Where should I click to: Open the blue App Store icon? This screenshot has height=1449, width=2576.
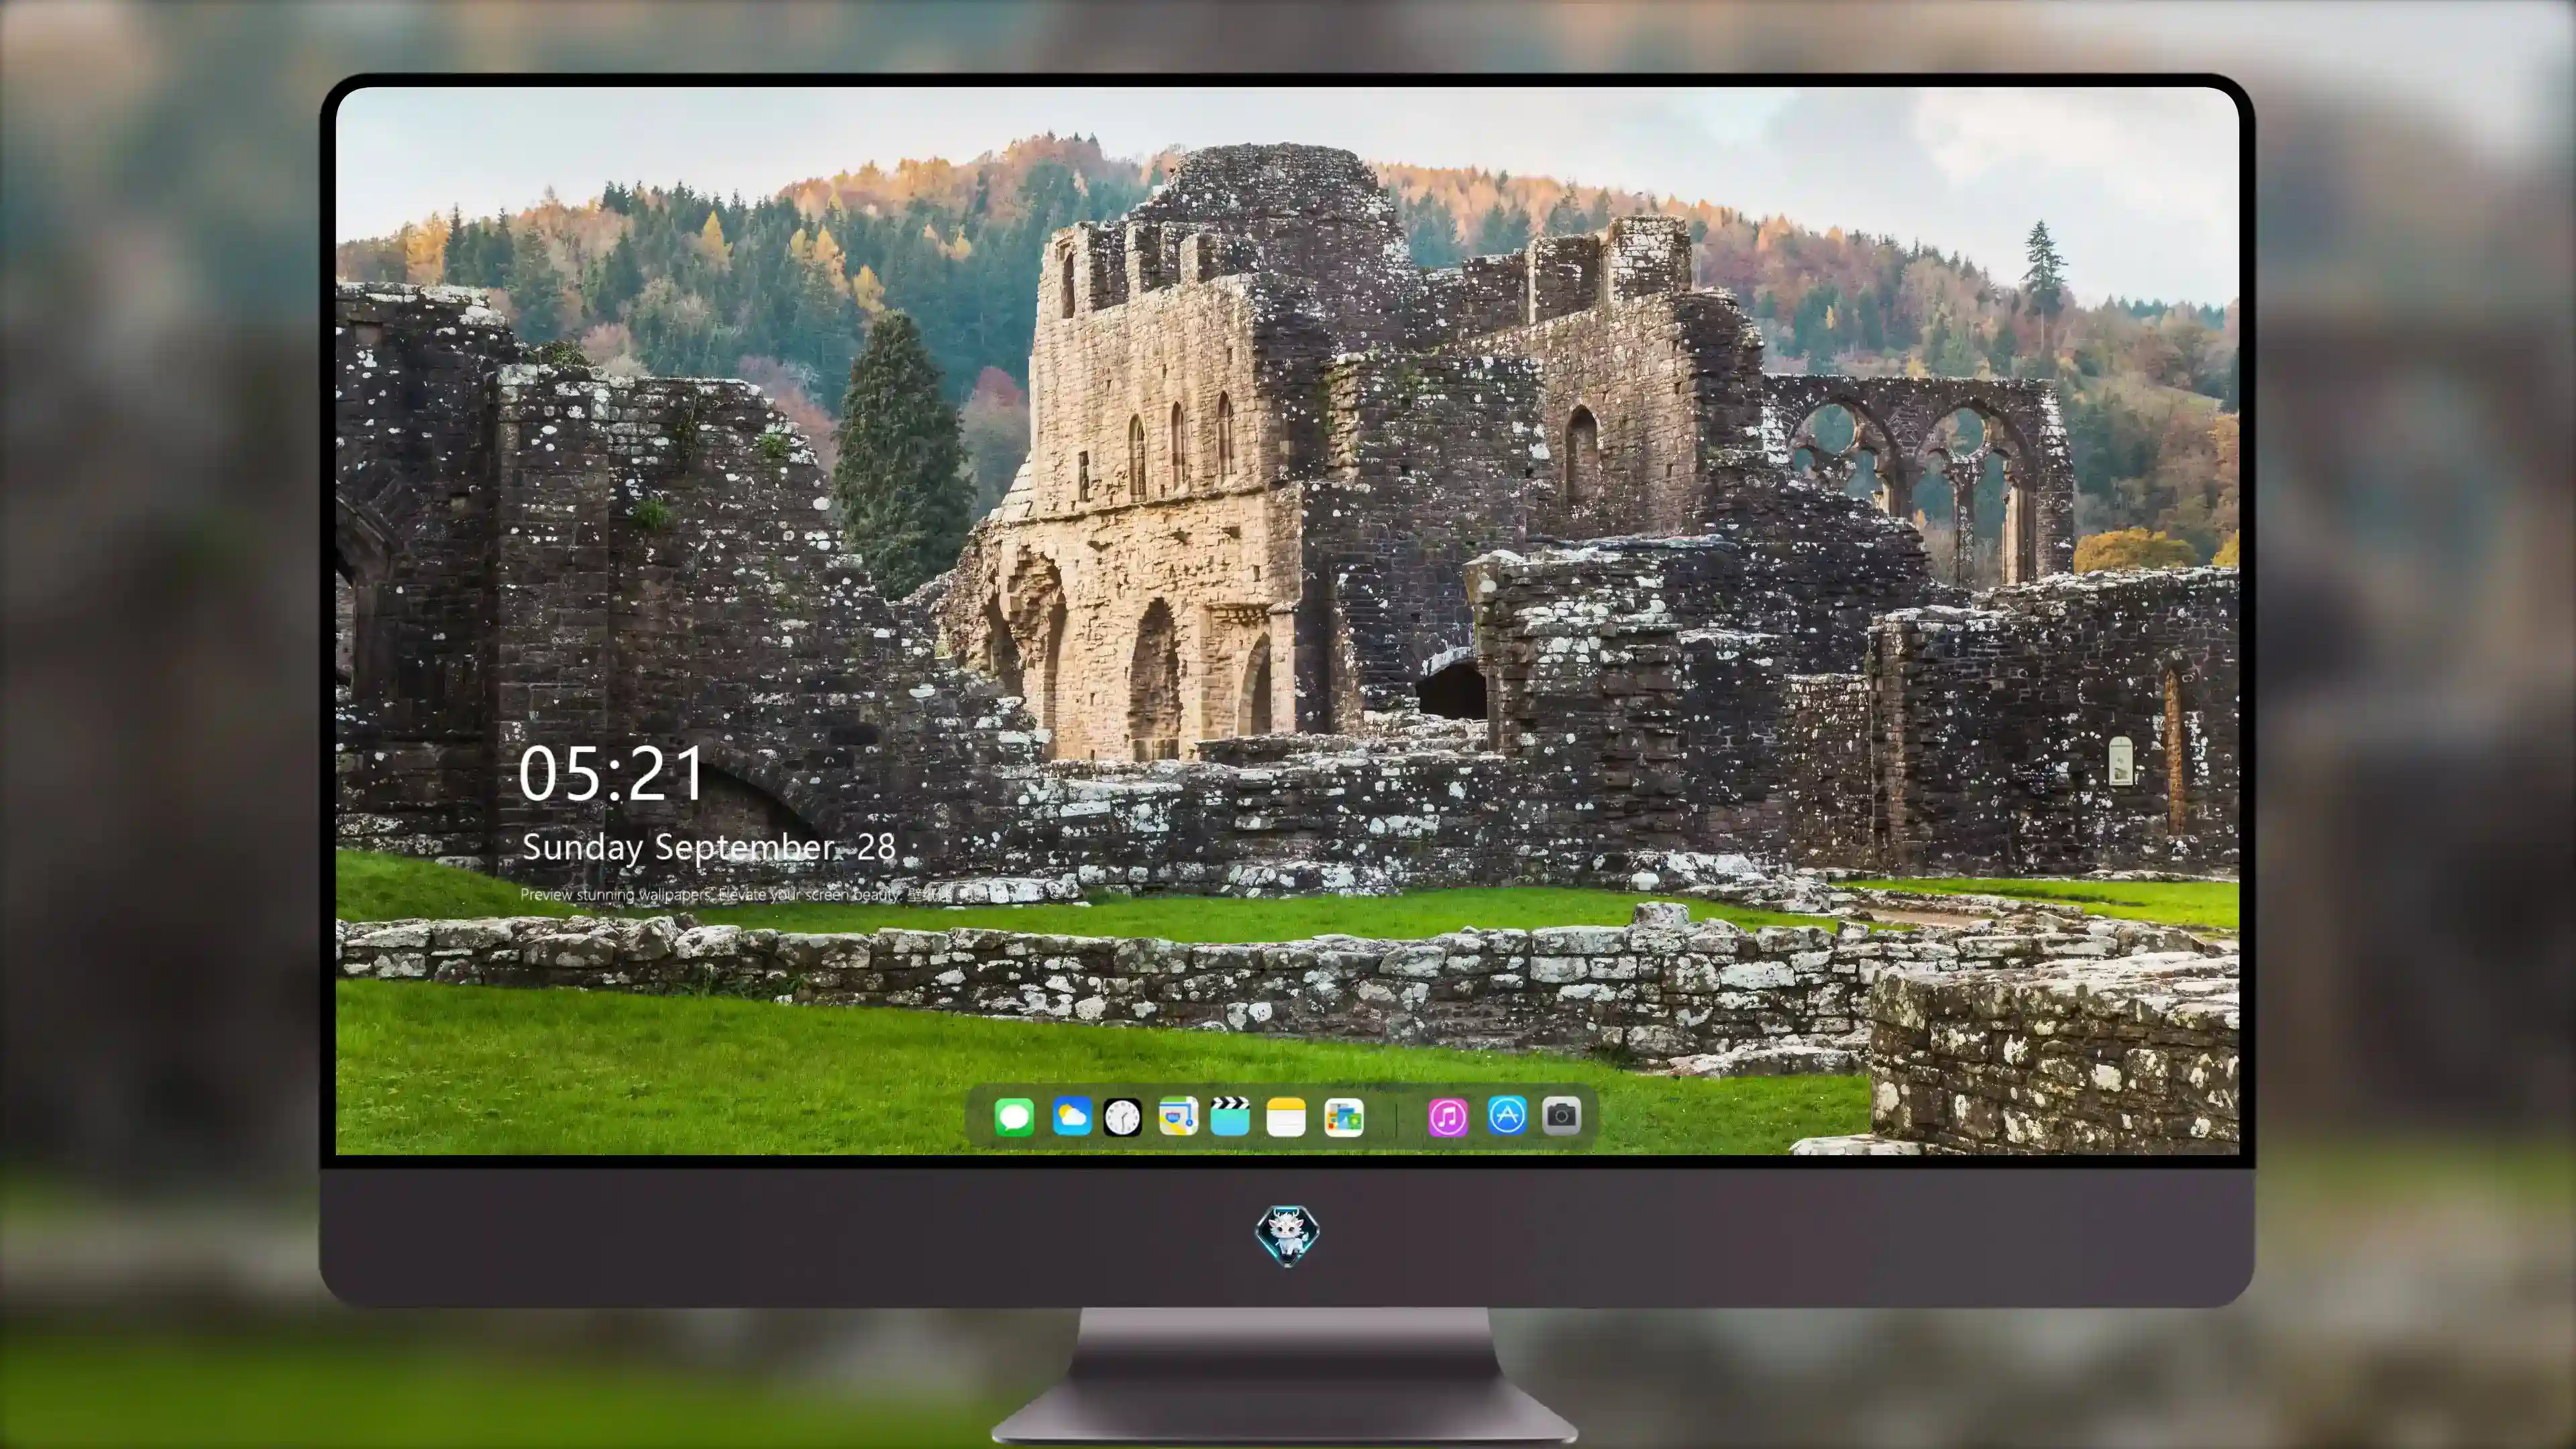[1507, 1115]
